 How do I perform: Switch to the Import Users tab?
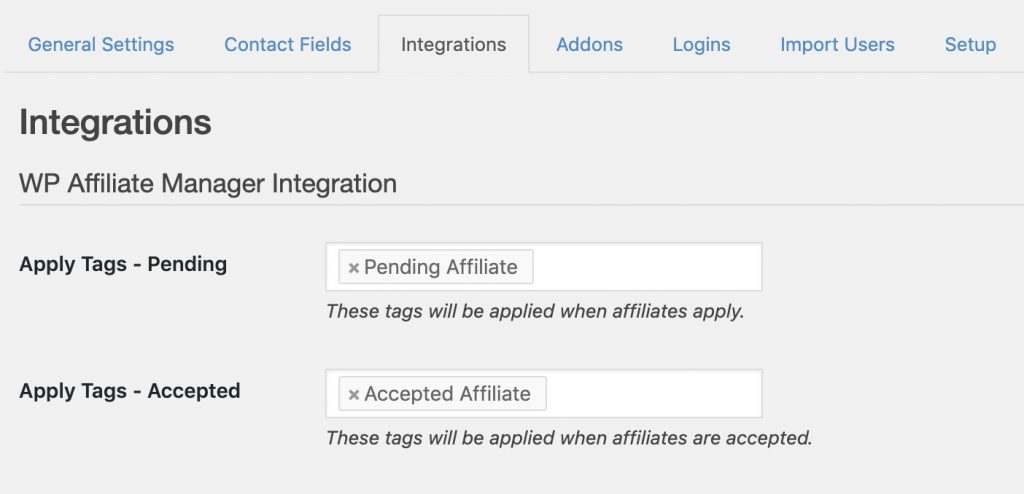(x=837, y=45)
